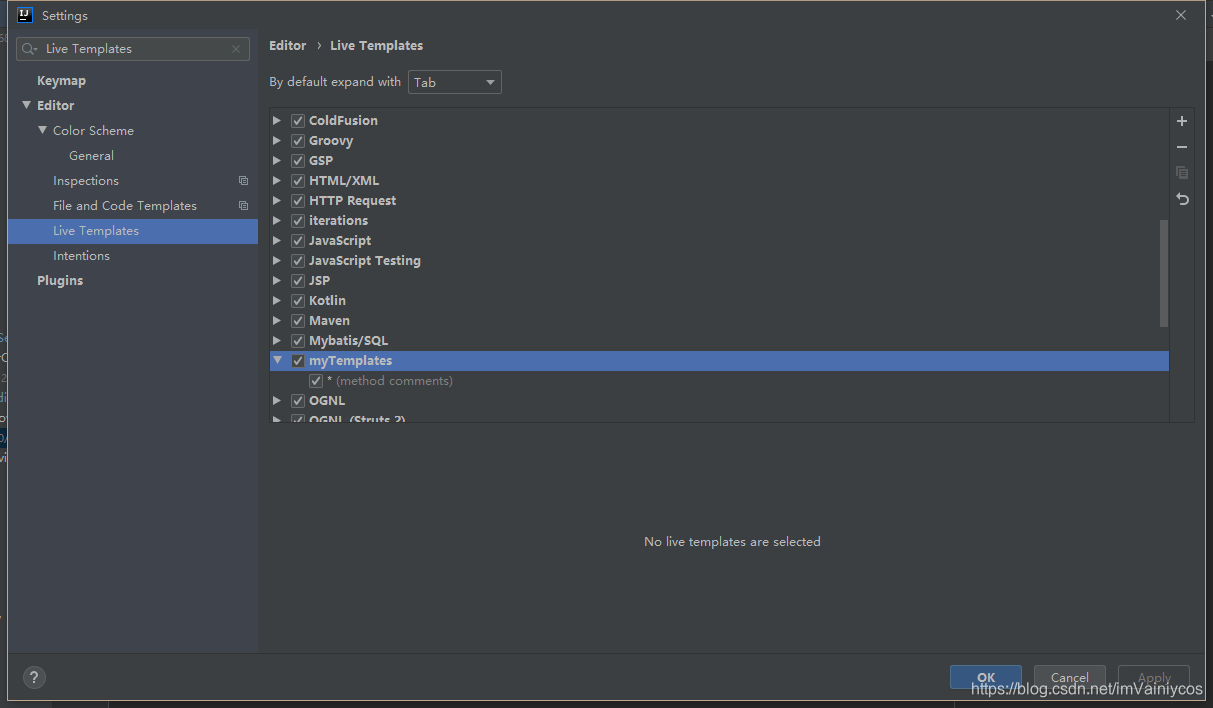Click the restore deleted templates icon
The height and width of the screenshot is (708, 1213).
[x=1182, y=199]
